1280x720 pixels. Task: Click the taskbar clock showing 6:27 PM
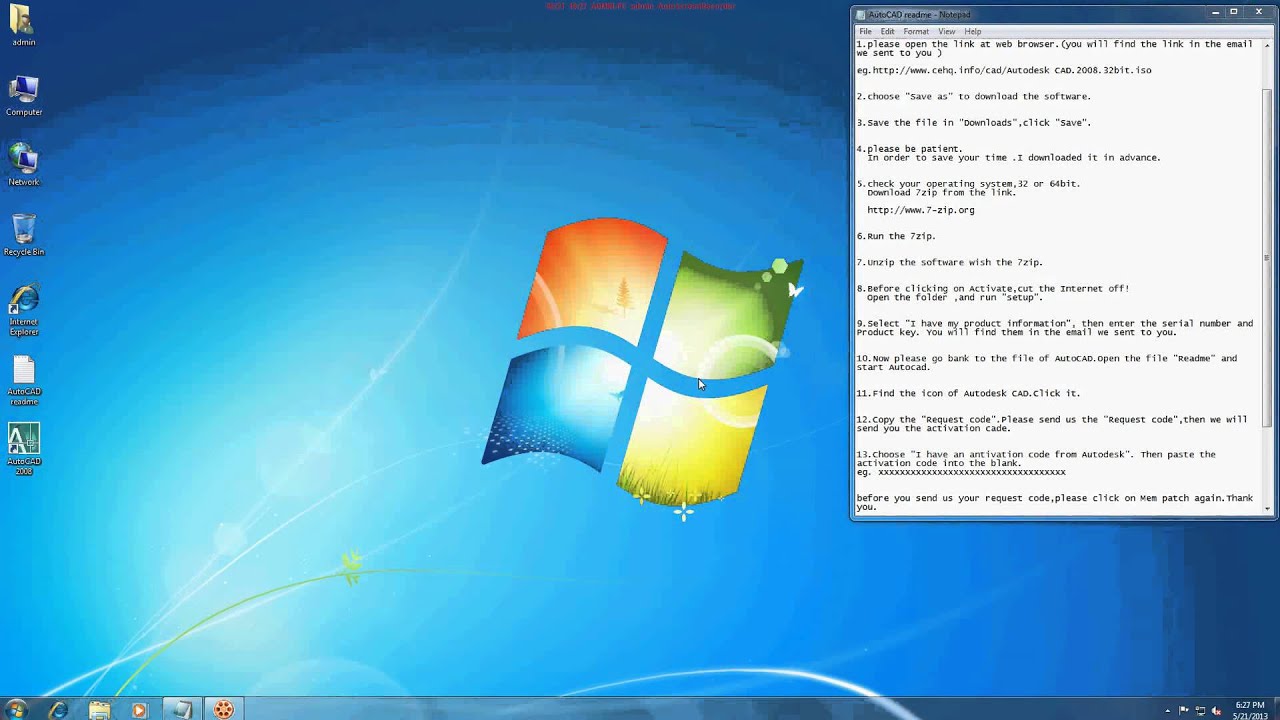(x=1250, y=710)
